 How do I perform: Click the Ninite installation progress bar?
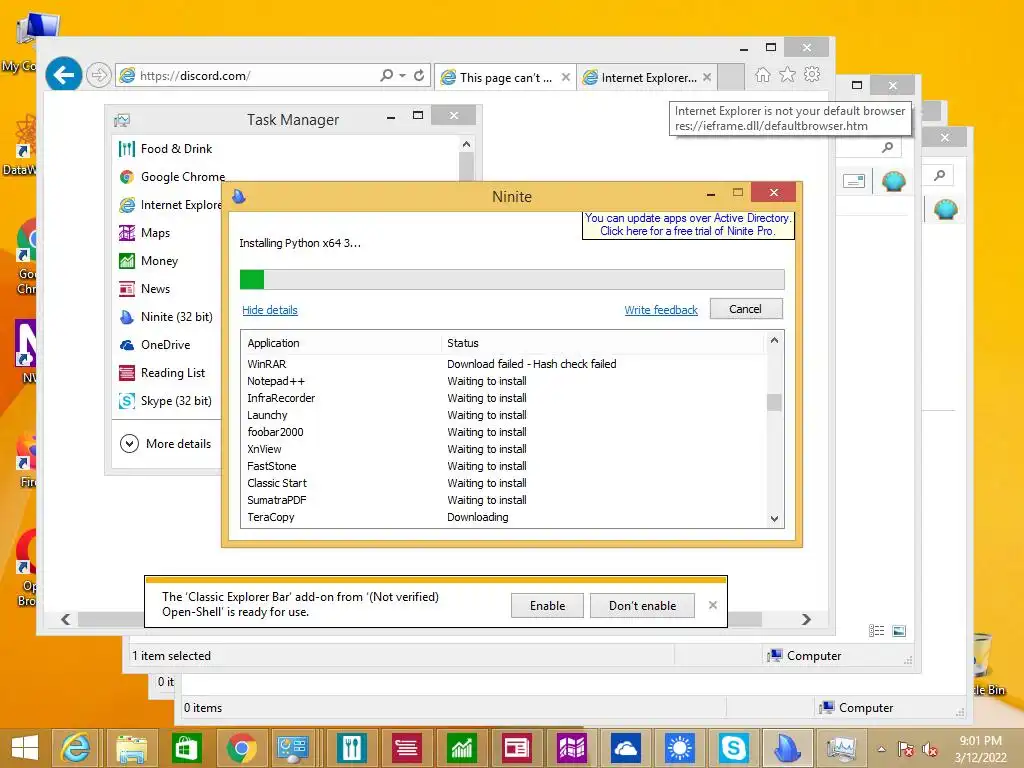(512, 280)
